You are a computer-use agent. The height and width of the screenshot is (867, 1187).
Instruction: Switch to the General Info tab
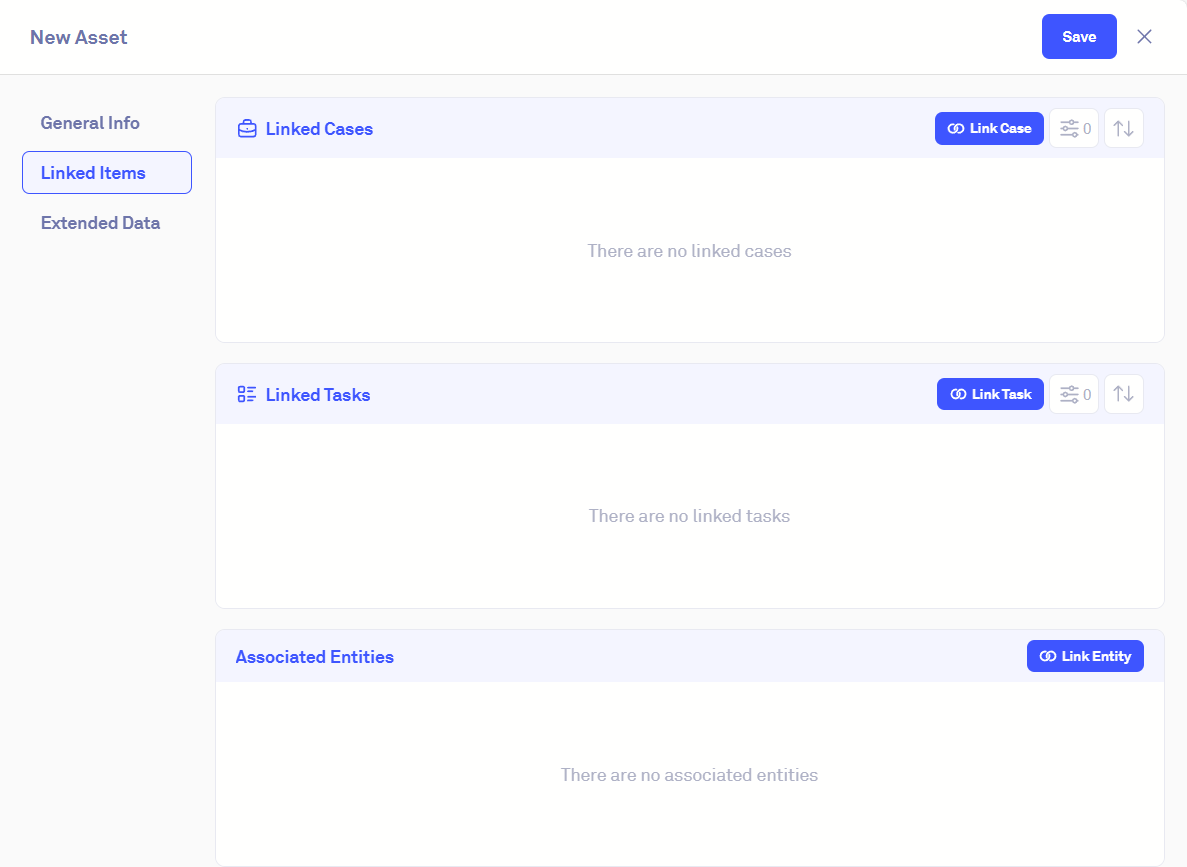click(90, 123)
